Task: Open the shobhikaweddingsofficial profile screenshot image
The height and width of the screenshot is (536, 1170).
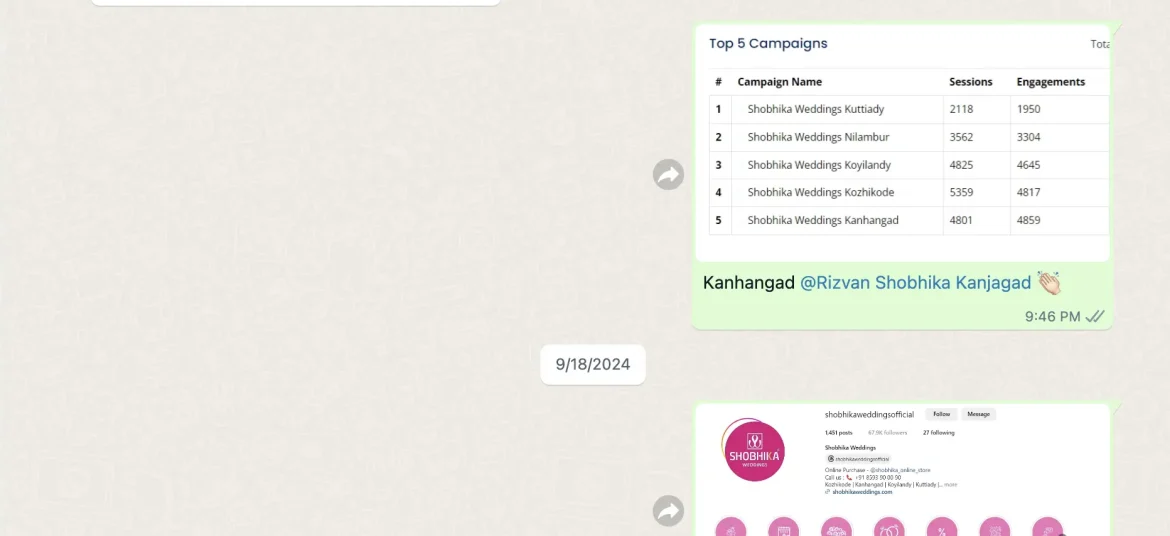Action: click(903, 470)
